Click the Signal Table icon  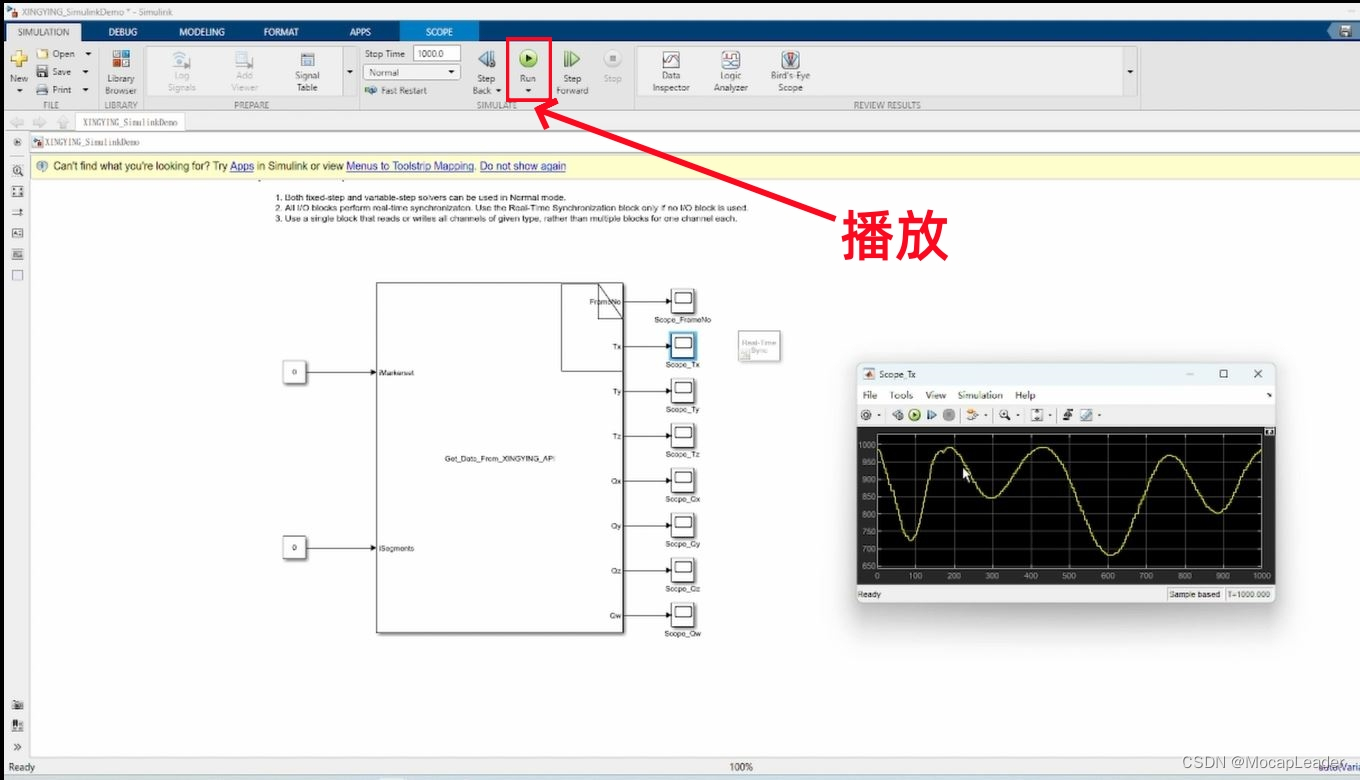(x=307, y=60)
